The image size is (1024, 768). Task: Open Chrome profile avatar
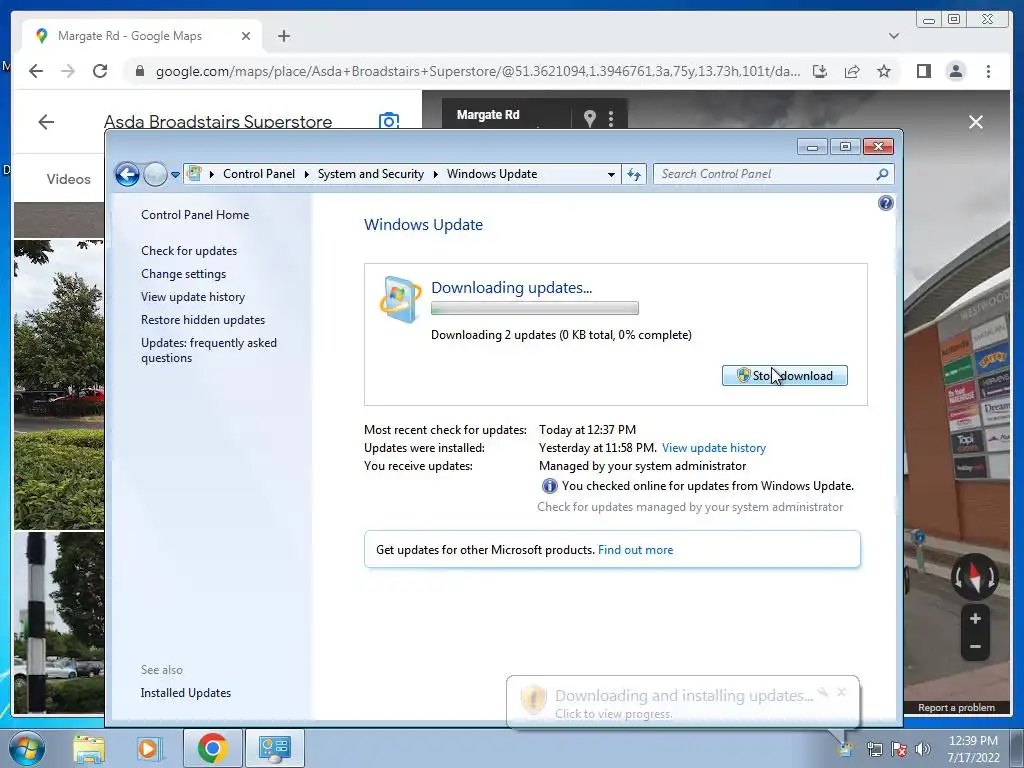click(955, 71)
